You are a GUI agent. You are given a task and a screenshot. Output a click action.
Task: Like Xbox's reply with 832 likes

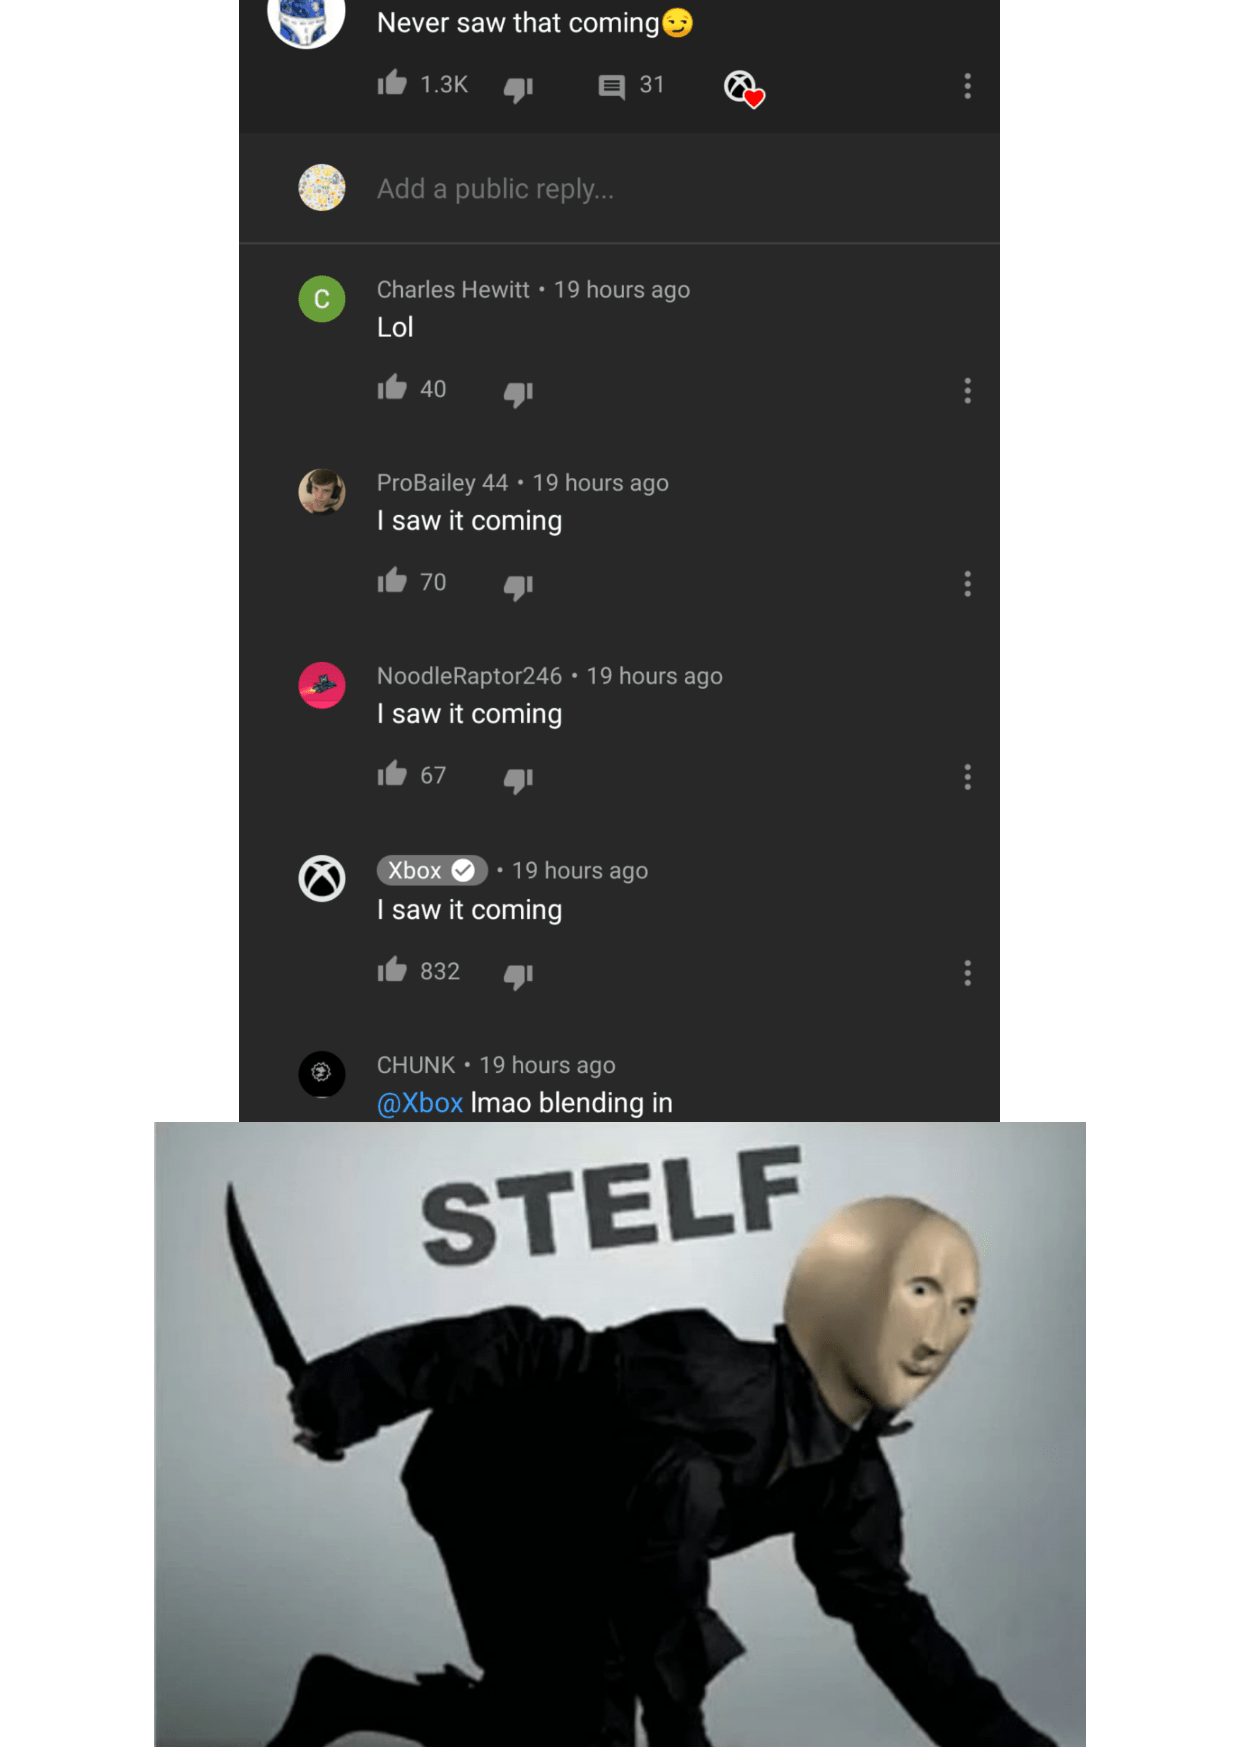pyautogui.click(x=392, y=969)
